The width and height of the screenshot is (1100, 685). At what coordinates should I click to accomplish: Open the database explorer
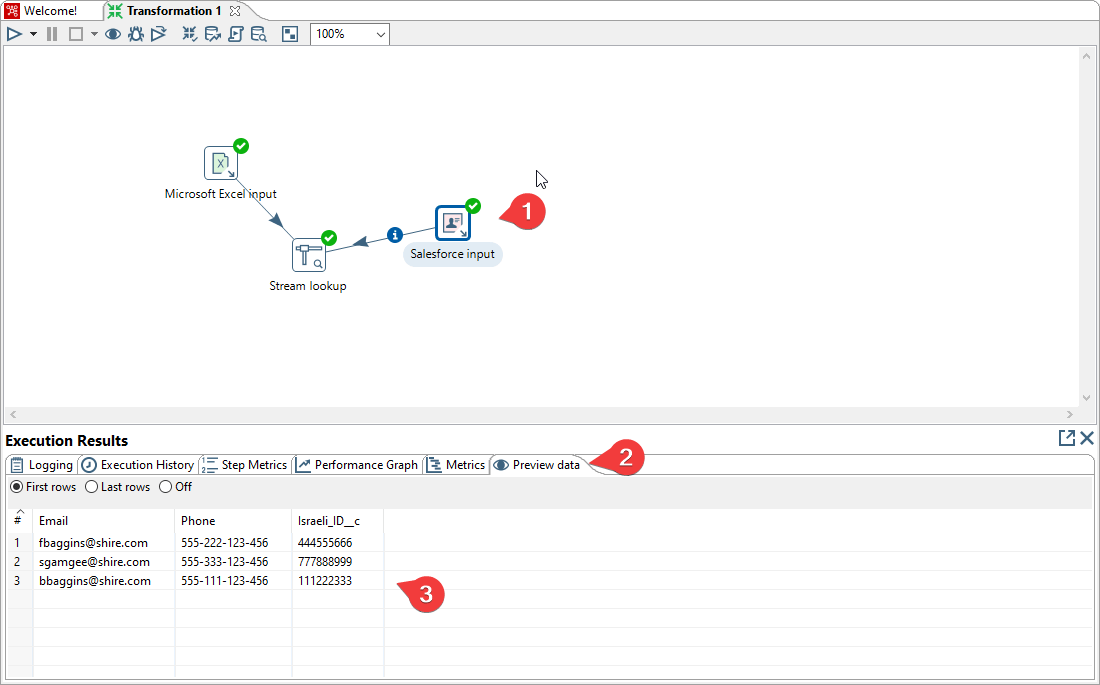(x=258, y=33)
